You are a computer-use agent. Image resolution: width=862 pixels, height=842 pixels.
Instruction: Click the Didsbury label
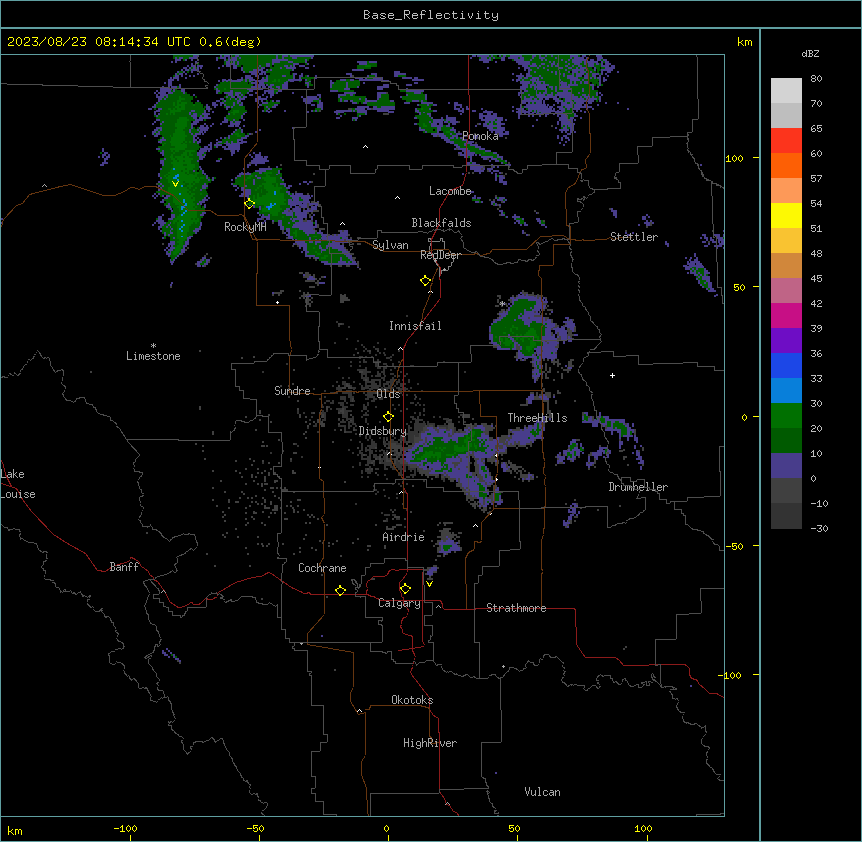click(x=383, y=431)
